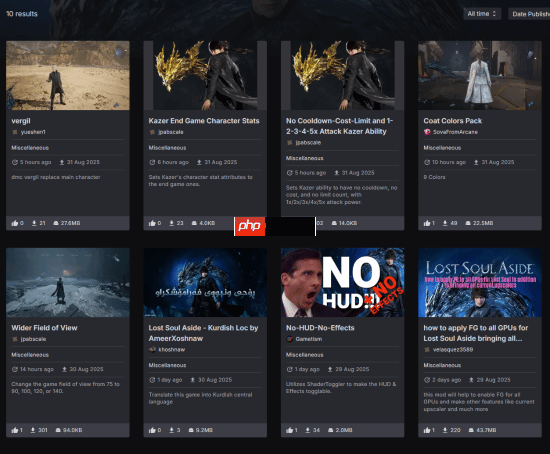This screenshot has height=454, width=550.
Task: Click the red php logo overlay
Action: pos(250,226)
